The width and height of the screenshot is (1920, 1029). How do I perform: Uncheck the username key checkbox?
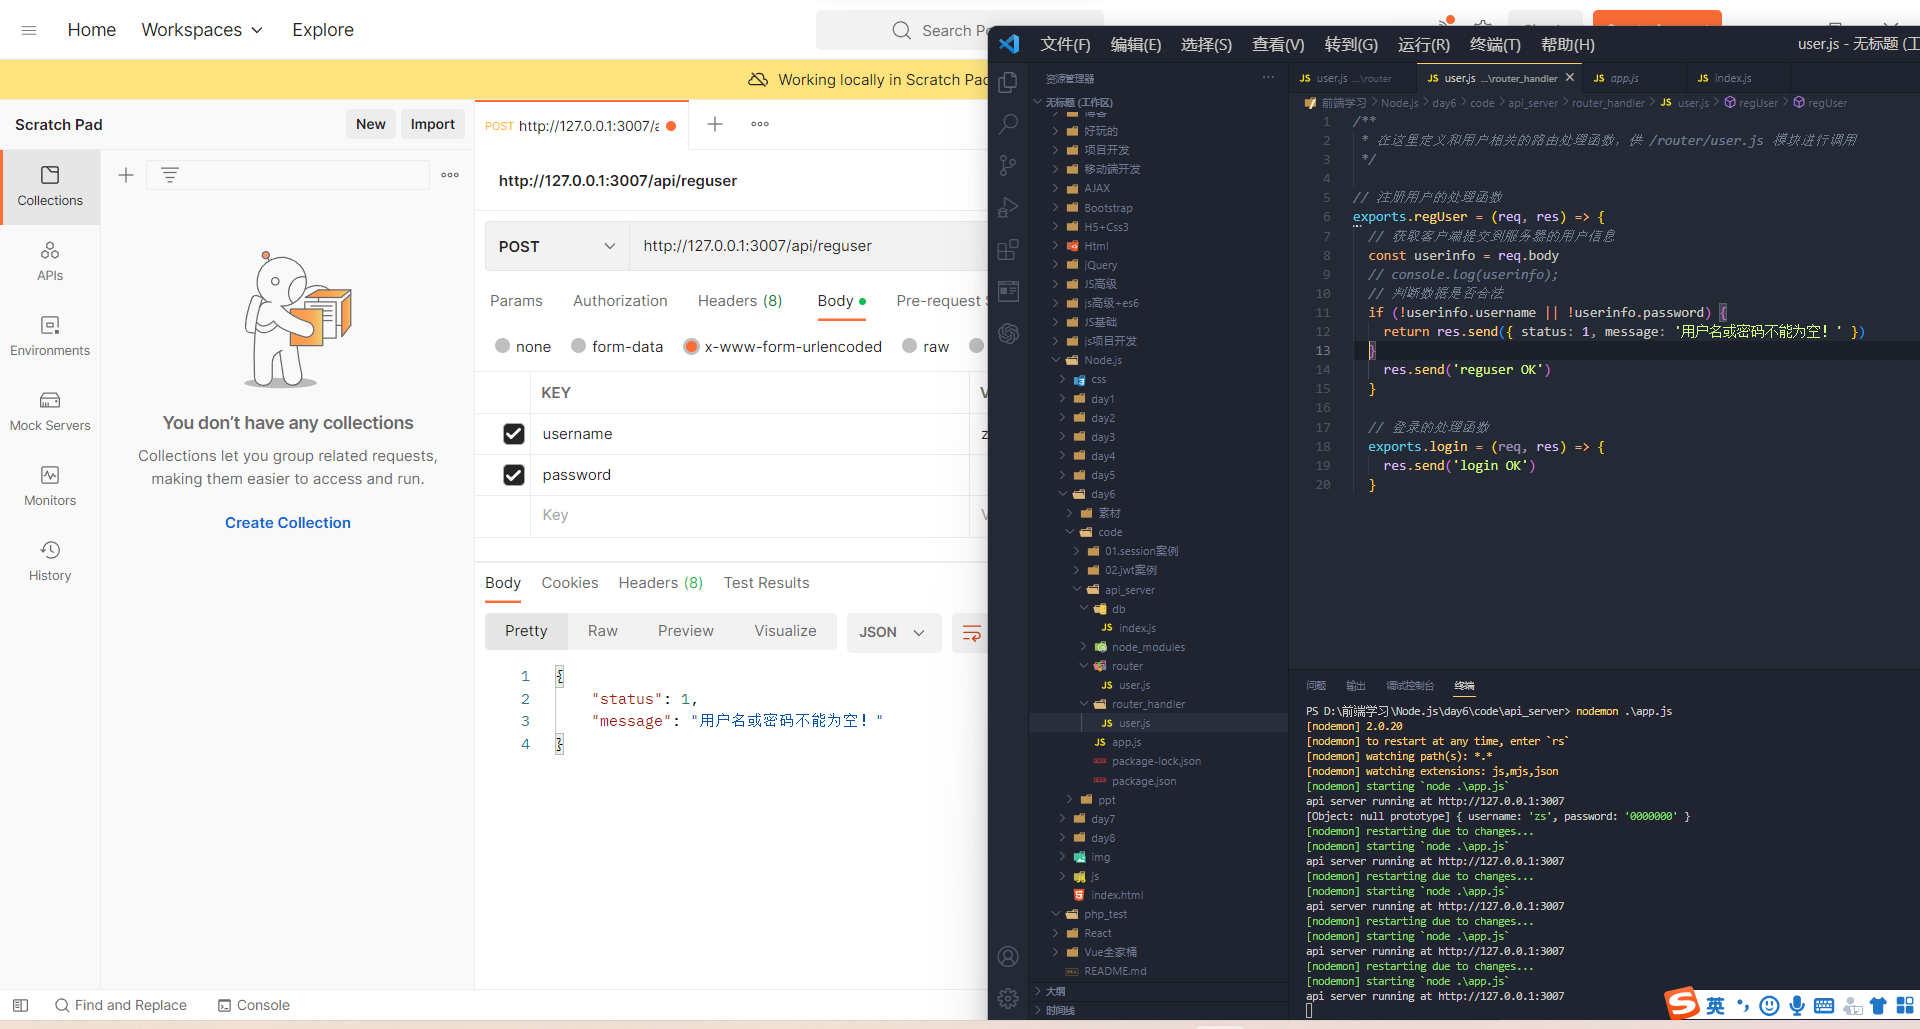click(x=514, y=434)
